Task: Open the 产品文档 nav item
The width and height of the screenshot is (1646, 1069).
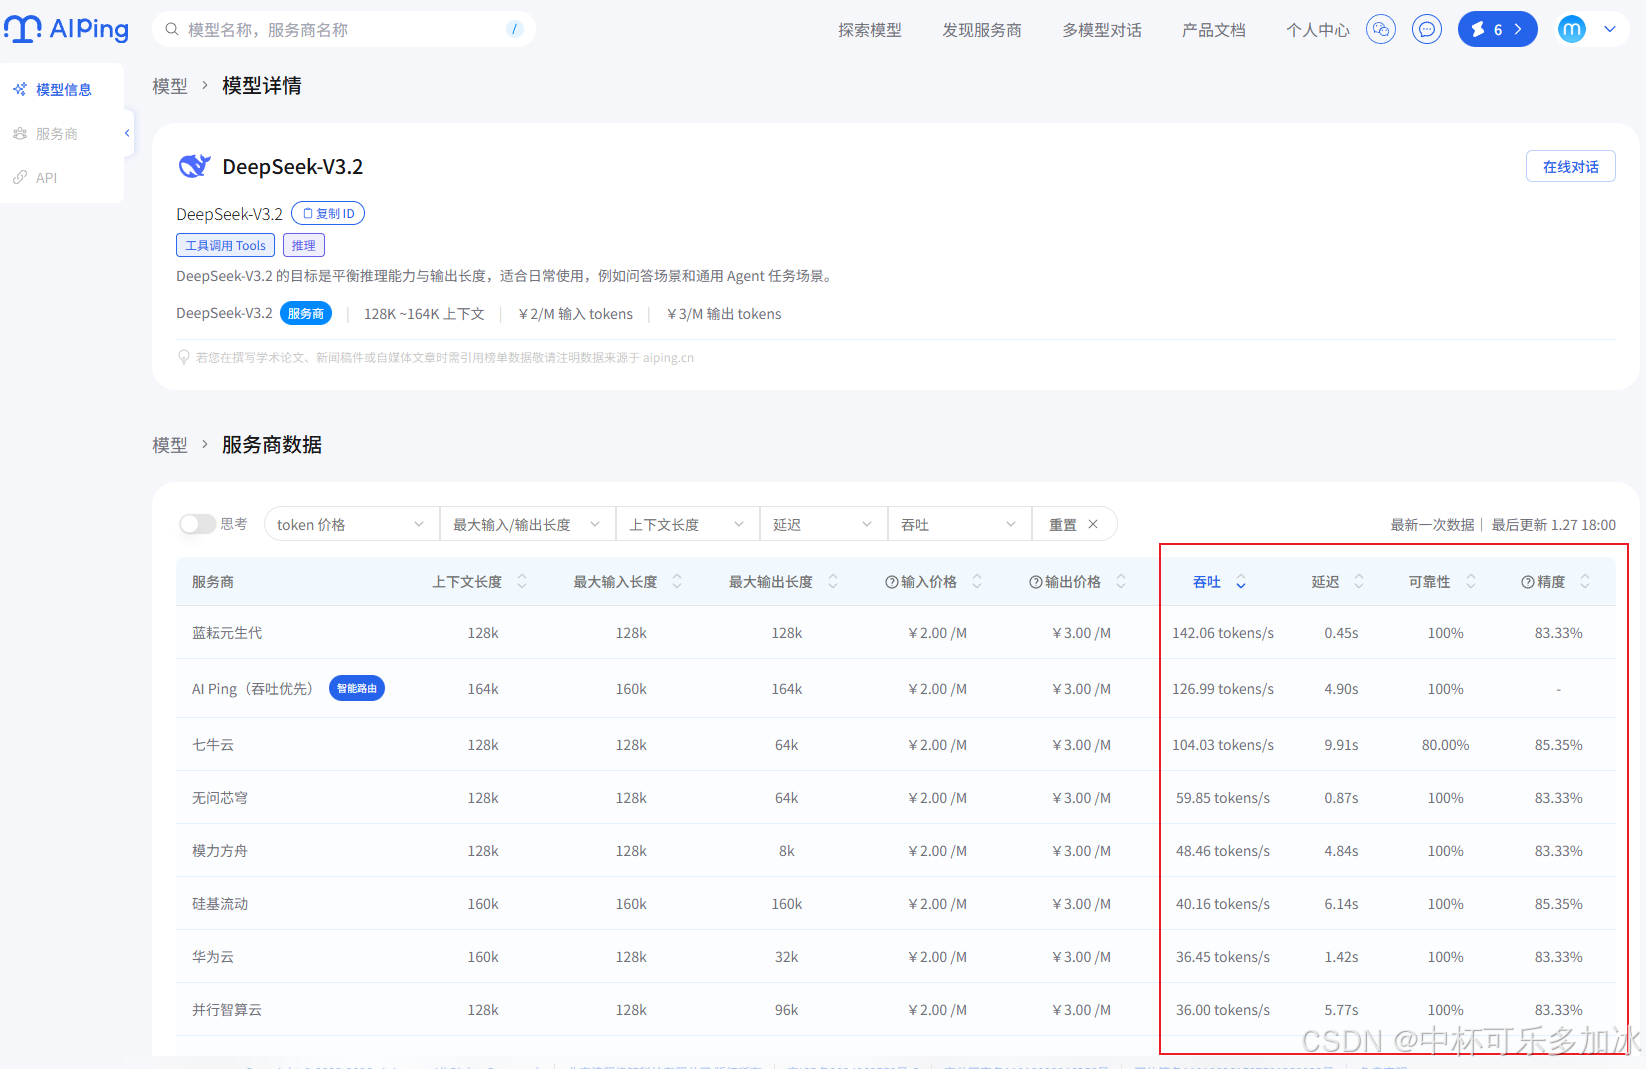Action: coord(1214,30)
